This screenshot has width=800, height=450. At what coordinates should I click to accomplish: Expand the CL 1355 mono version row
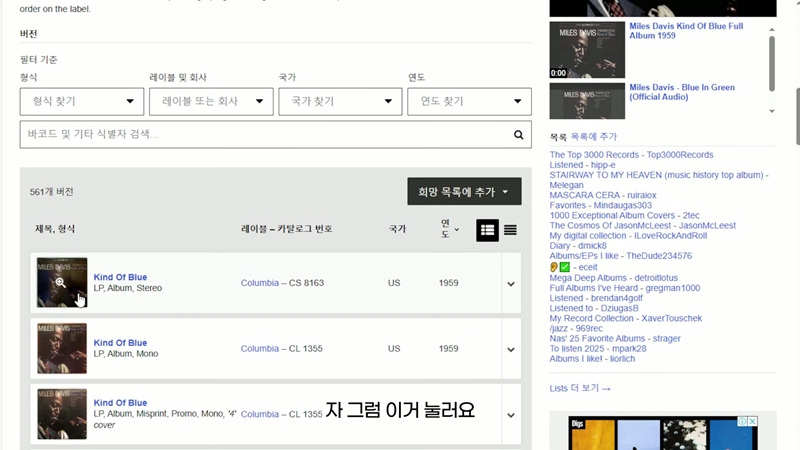click(x=511, y=349)
